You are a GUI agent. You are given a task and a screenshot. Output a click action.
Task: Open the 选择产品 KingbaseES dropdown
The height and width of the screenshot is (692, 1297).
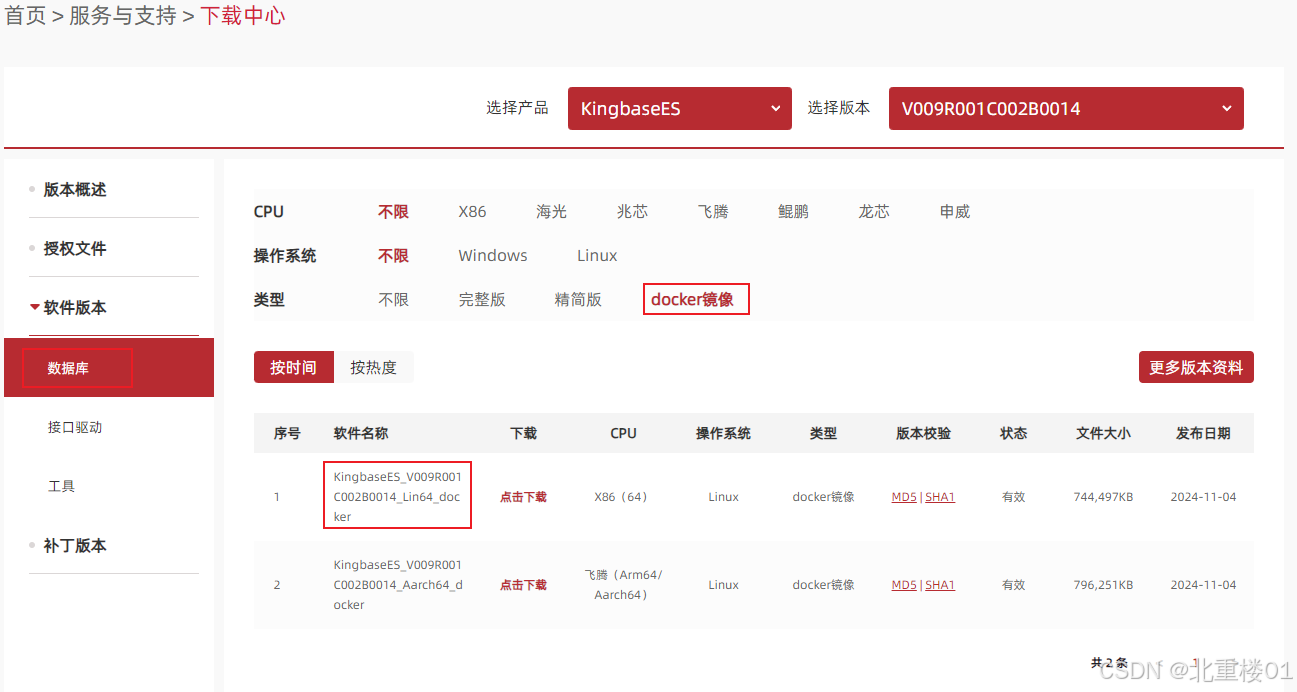click(679, 108)
